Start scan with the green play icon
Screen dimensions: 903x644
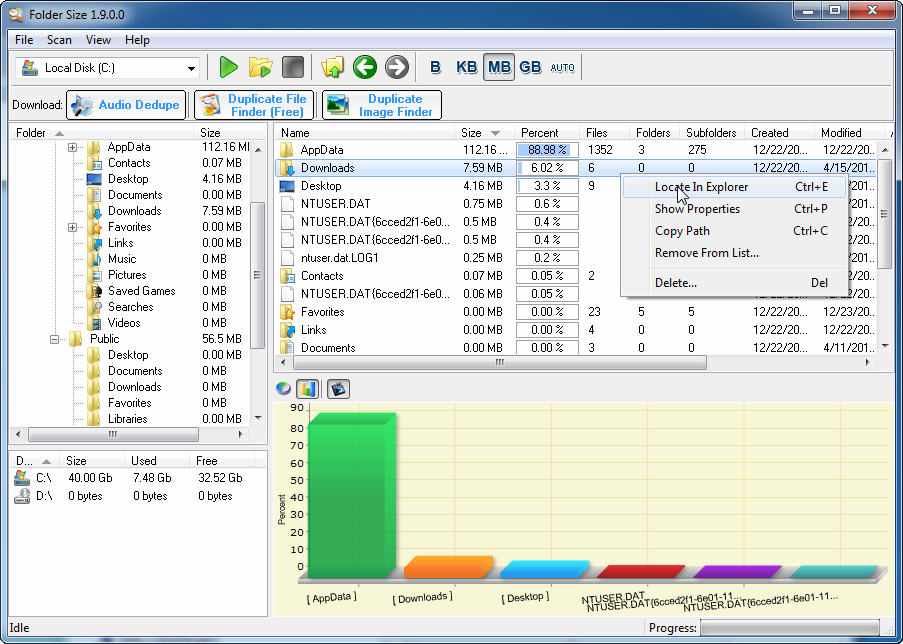(229, 67)
